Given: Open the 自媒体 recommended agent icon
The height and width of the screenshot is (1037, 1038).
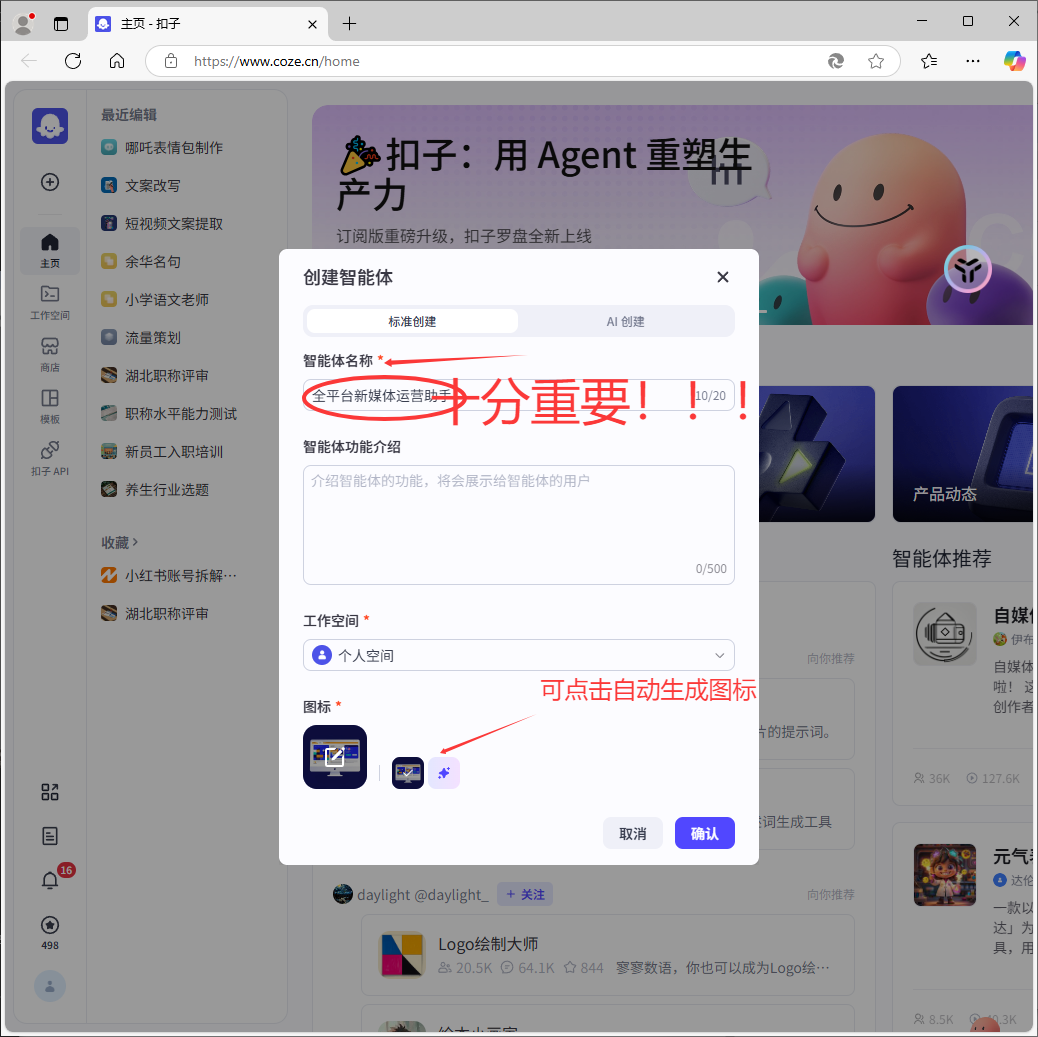Looking at the screenshot, I should (x=945, y=634).
